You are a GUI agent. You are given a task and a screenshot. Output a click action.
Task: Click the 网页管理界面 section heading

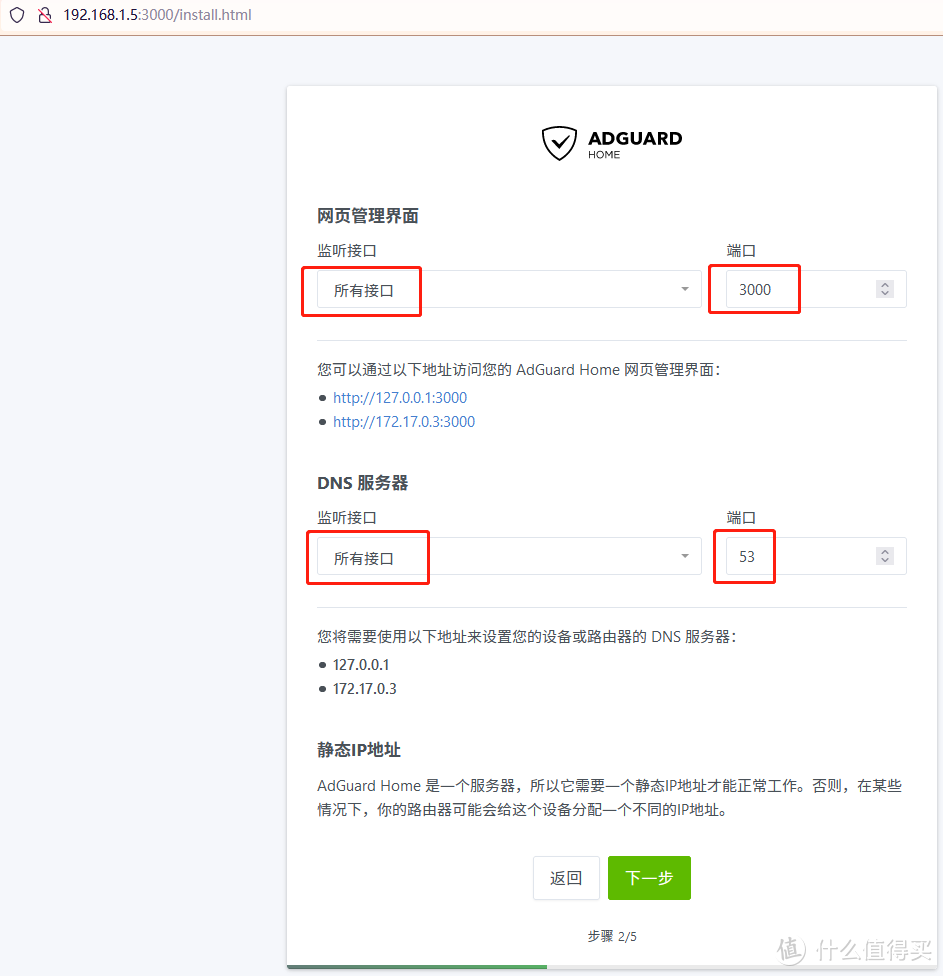click(368, 216)
